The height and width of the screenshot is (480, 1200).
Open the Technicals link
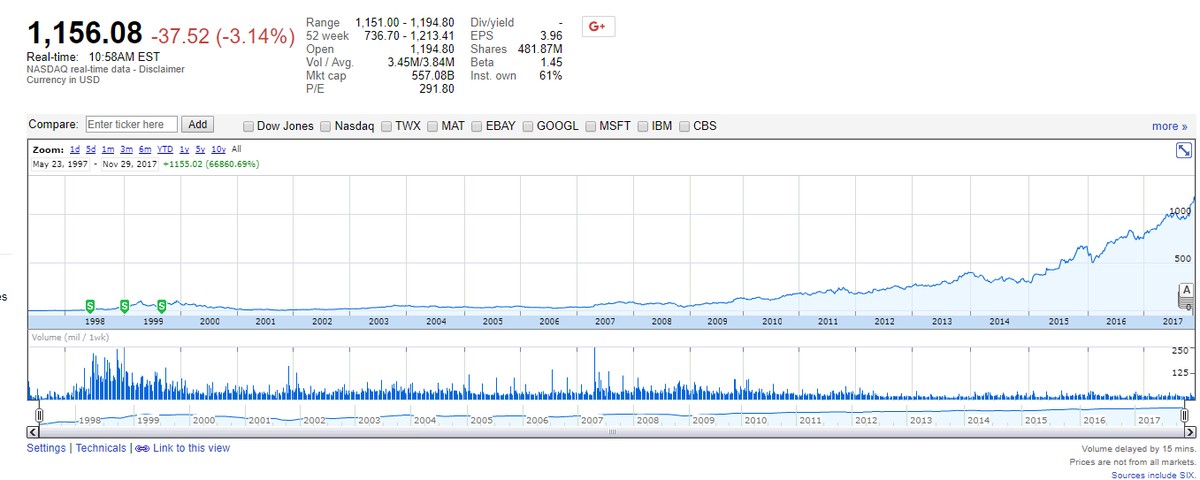[x=101, y=448]
